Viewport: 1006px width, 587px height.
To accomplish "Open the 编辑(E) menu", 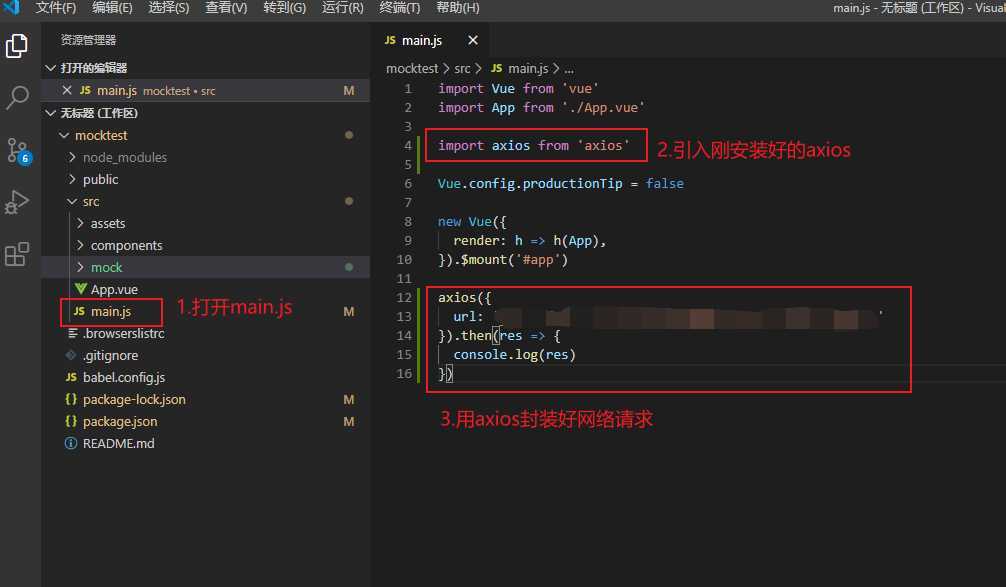I will (112, 8).
